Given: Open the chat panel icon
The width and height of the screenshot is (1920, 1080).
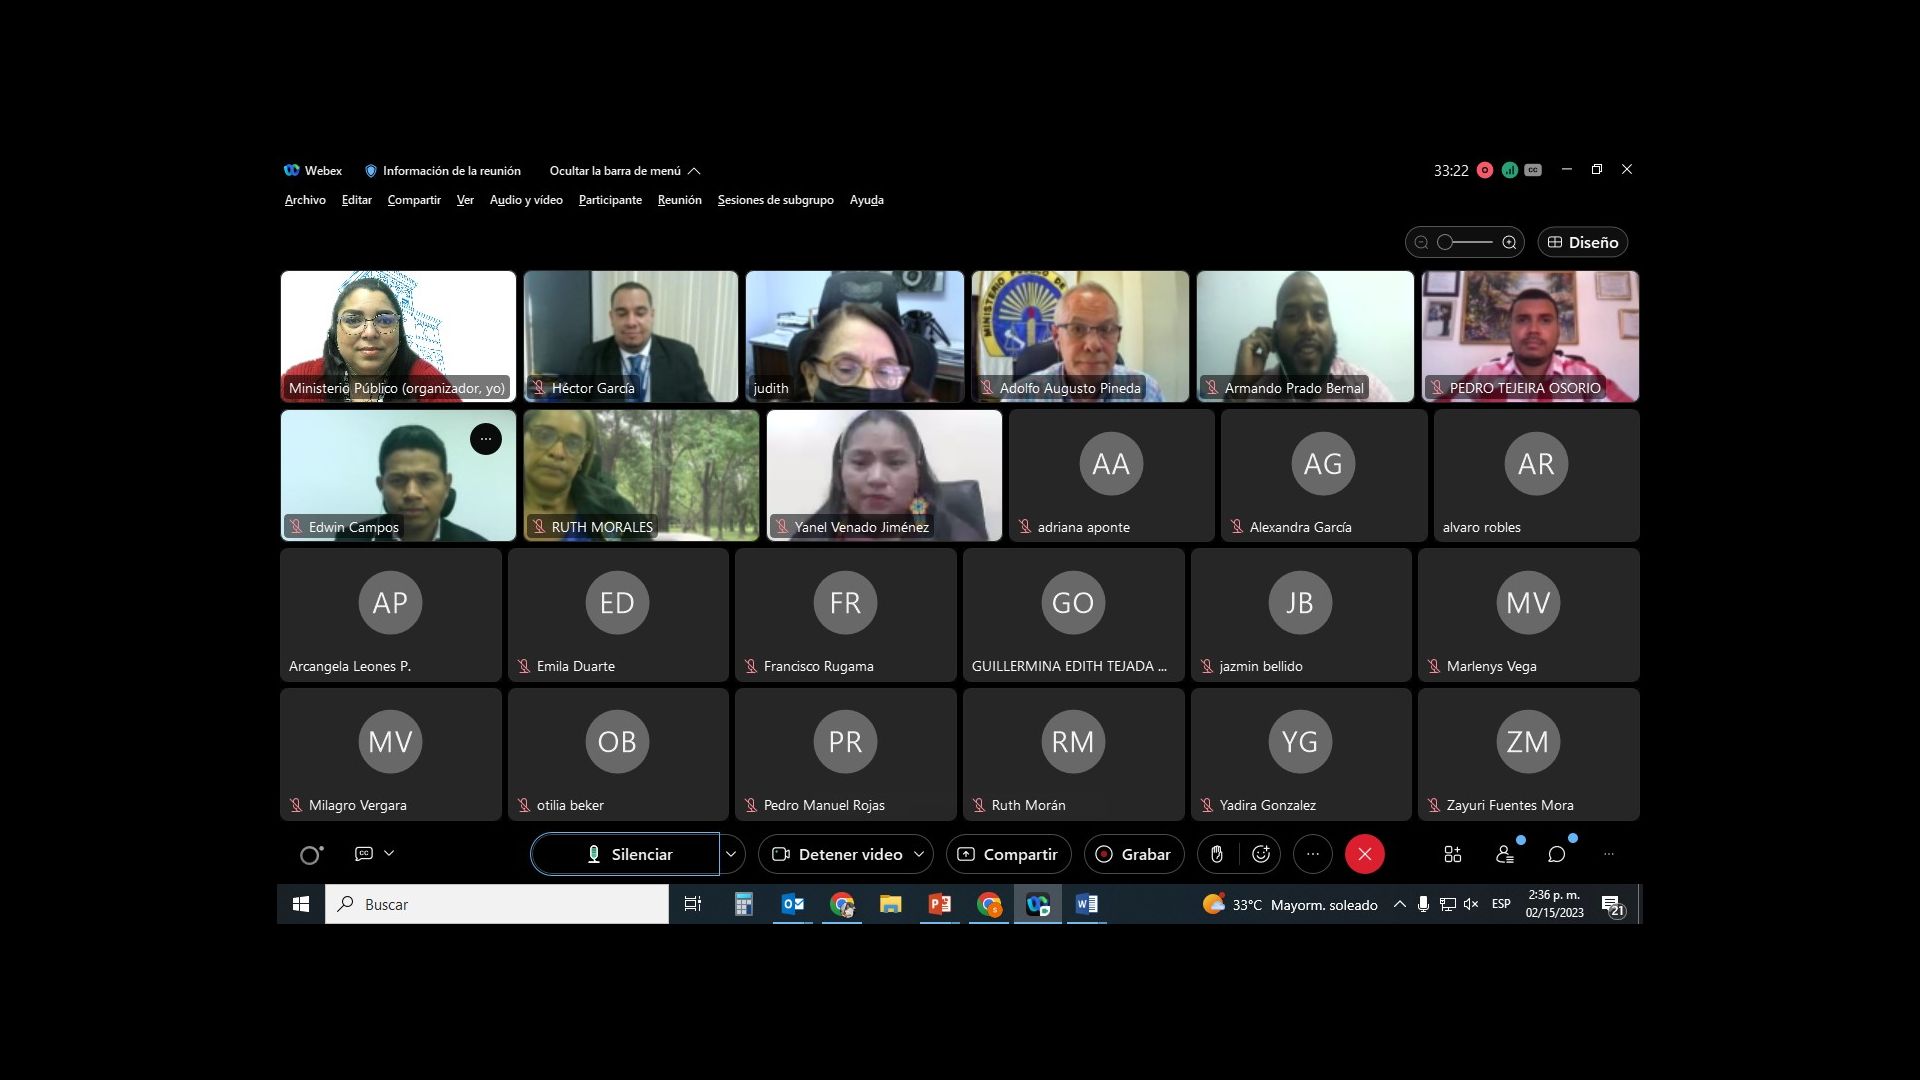Looking at the screenshot, I should tap(1556, 854).
